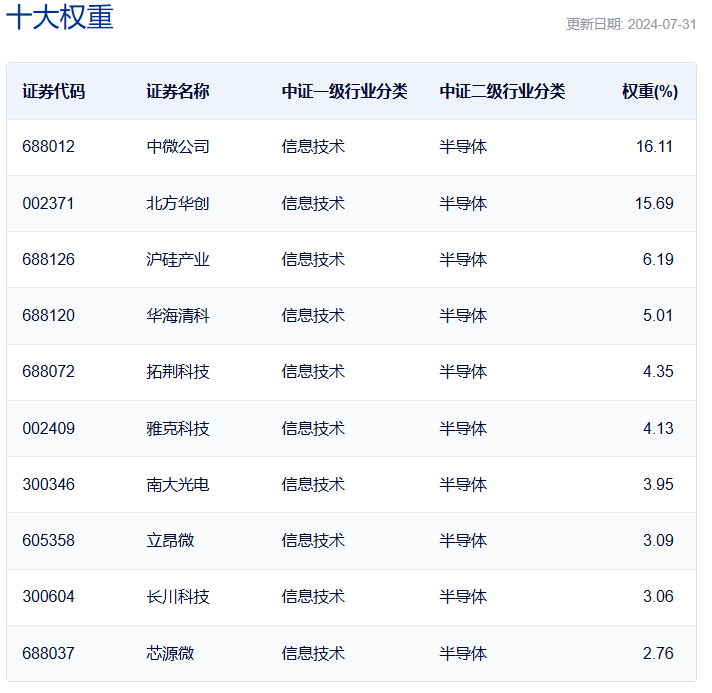Image resolution: width=712 pixels, height=693 pixels.
Task: Click 半导体 in the 雅克科技 row
Action: point(463,428)
